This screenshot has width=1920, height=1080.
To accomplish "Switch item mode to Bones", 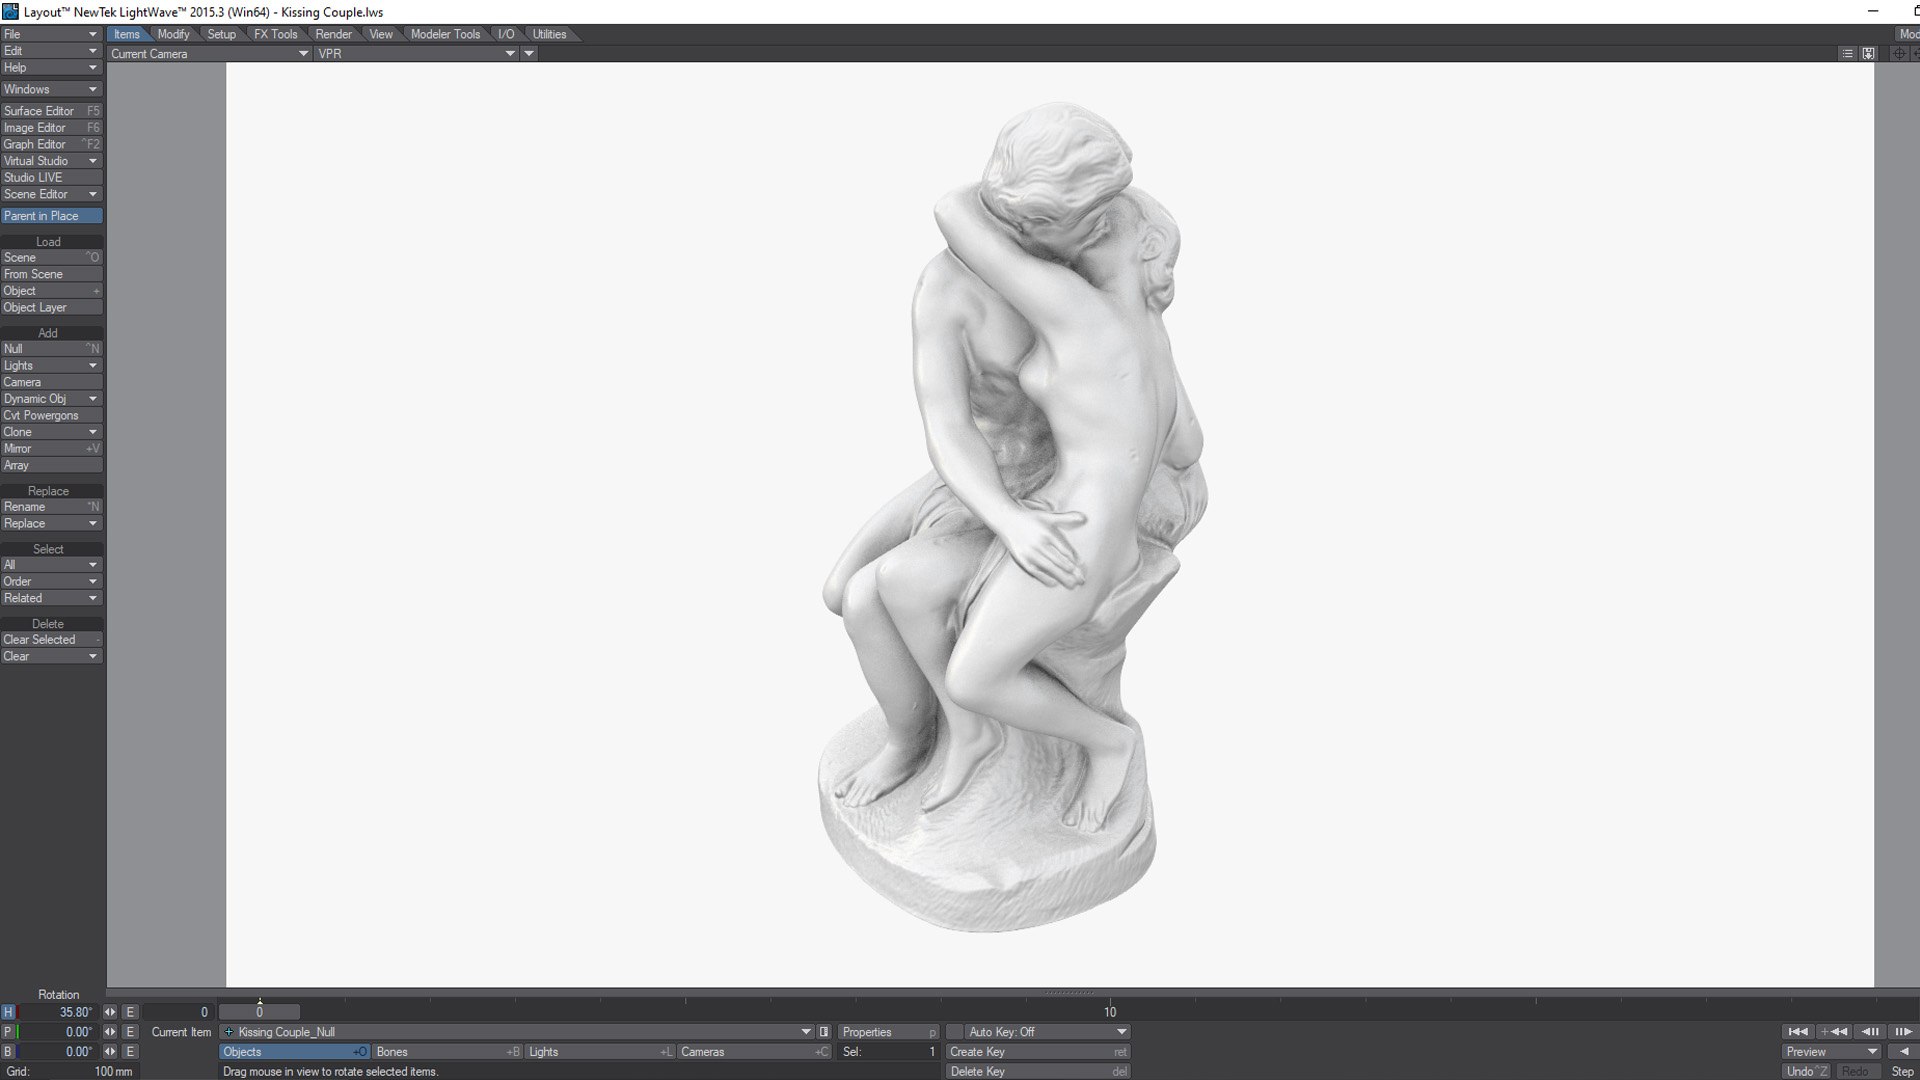I will [x=448, y=1052].
